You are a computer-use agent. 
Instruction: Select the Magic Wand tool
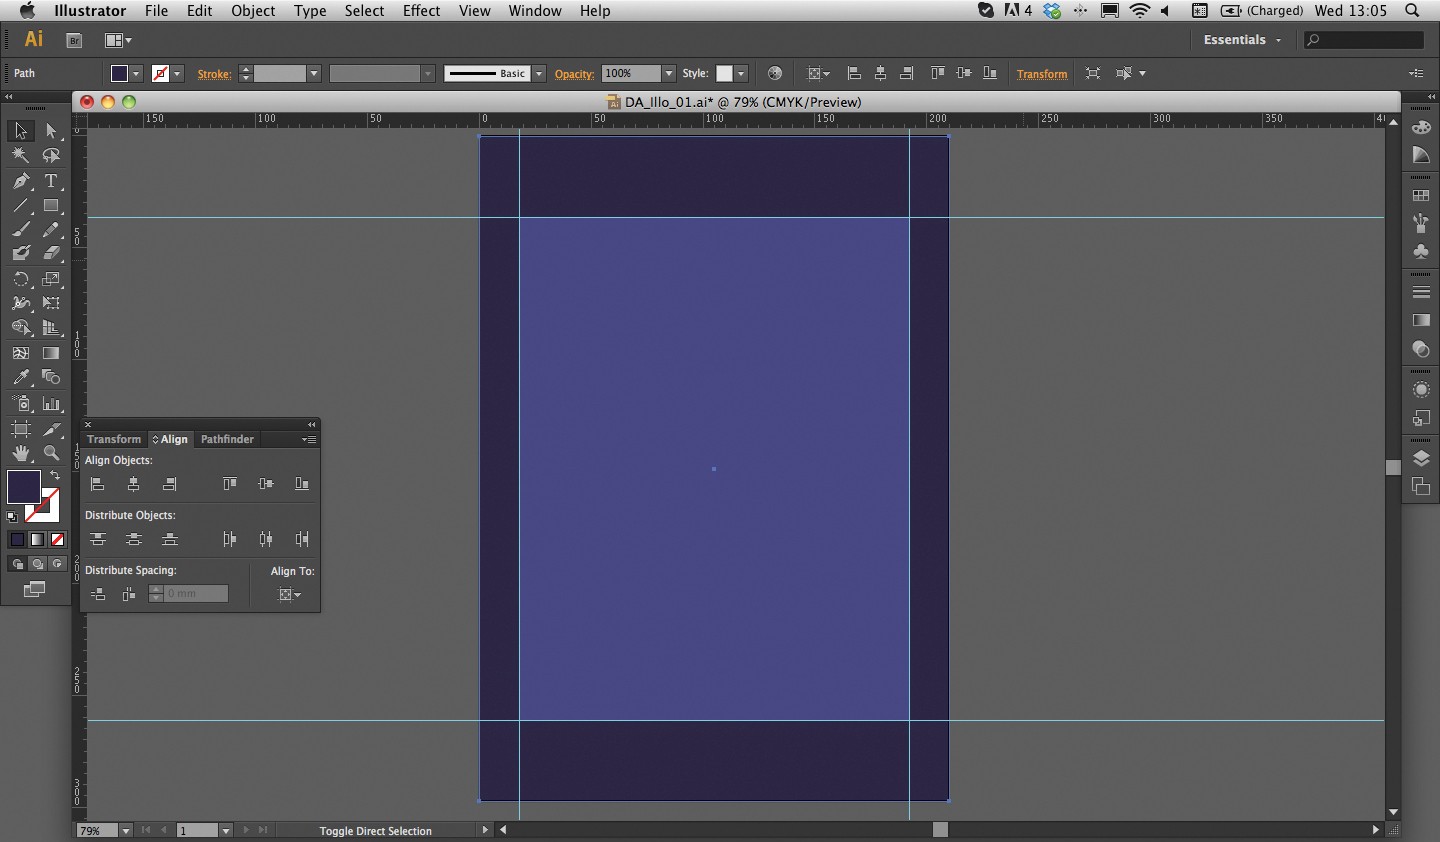point(21,156)
